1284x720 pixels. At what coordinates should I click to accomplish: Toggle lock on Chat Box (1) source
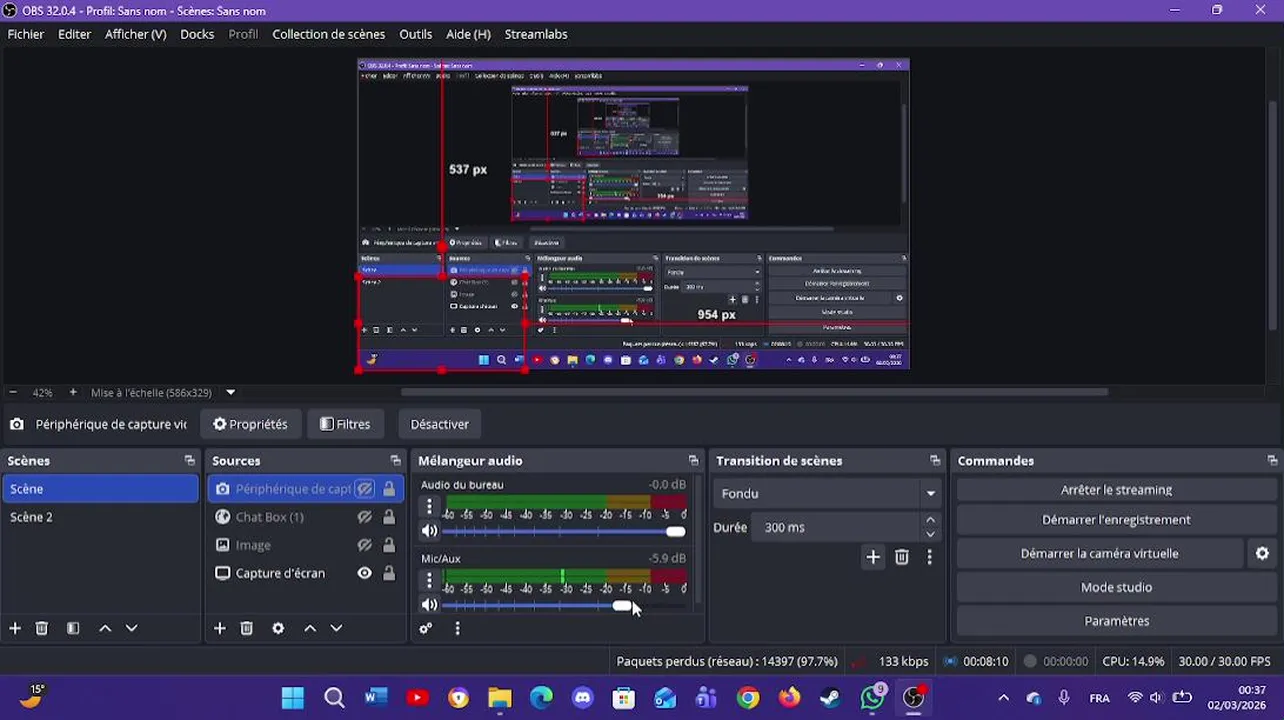[x=389, y=517]
